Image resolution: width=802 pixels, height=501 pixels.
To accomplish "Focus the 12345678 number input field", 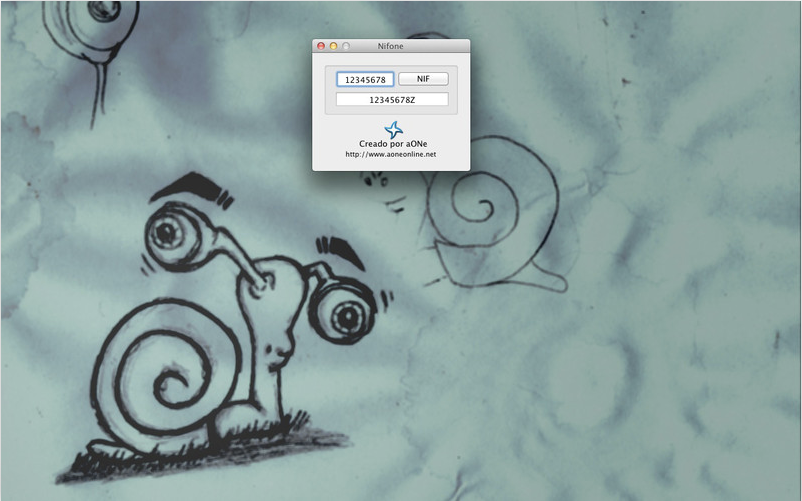I will [365, 79].
